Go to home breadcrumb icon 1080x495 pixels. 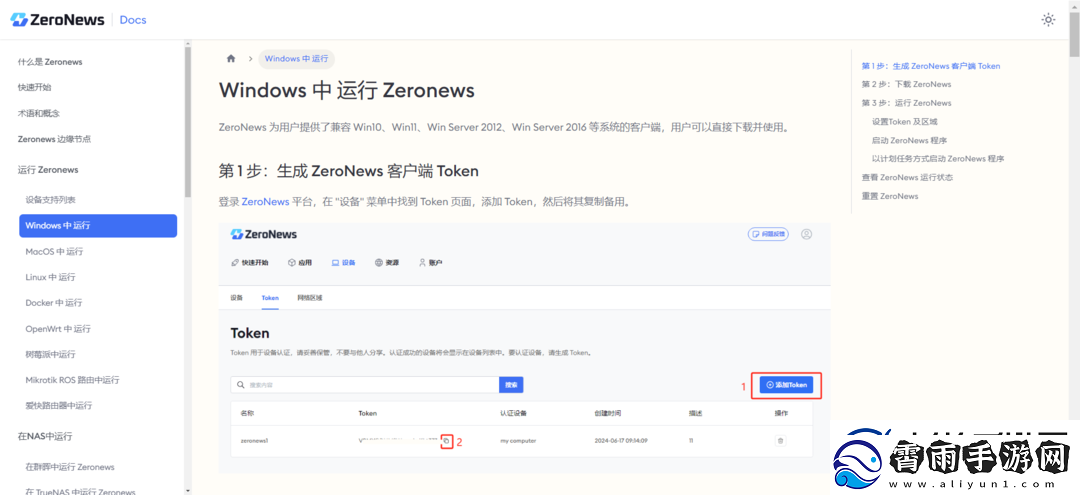(231, 59)
